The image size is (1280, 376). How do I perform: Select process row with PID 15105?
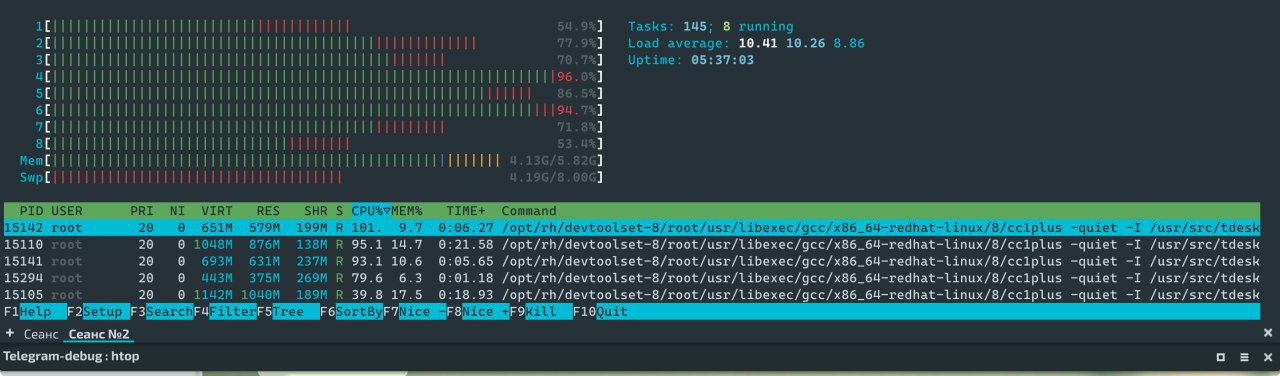(632, 295)
